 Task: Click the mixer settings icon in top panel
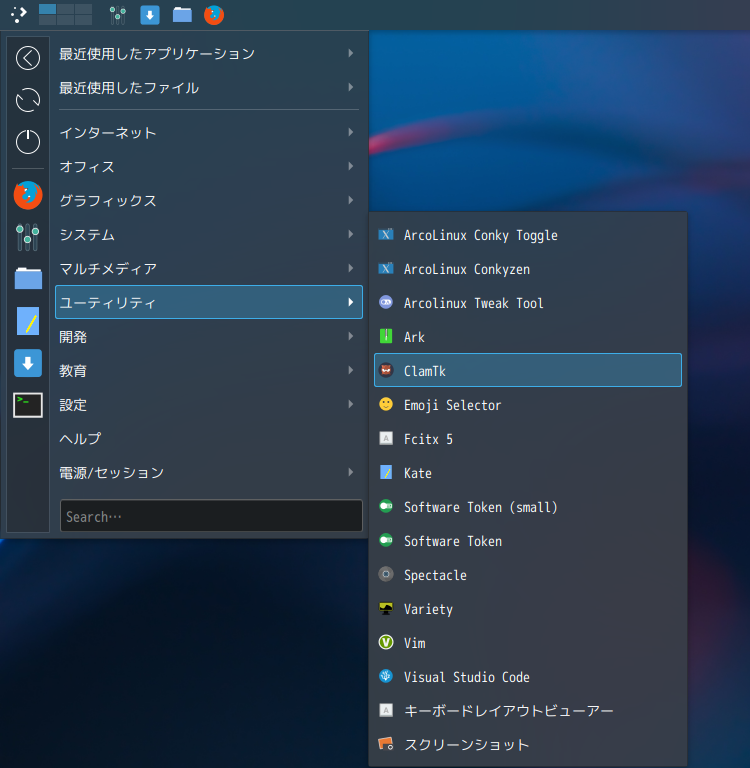click(x=118, y=15)
